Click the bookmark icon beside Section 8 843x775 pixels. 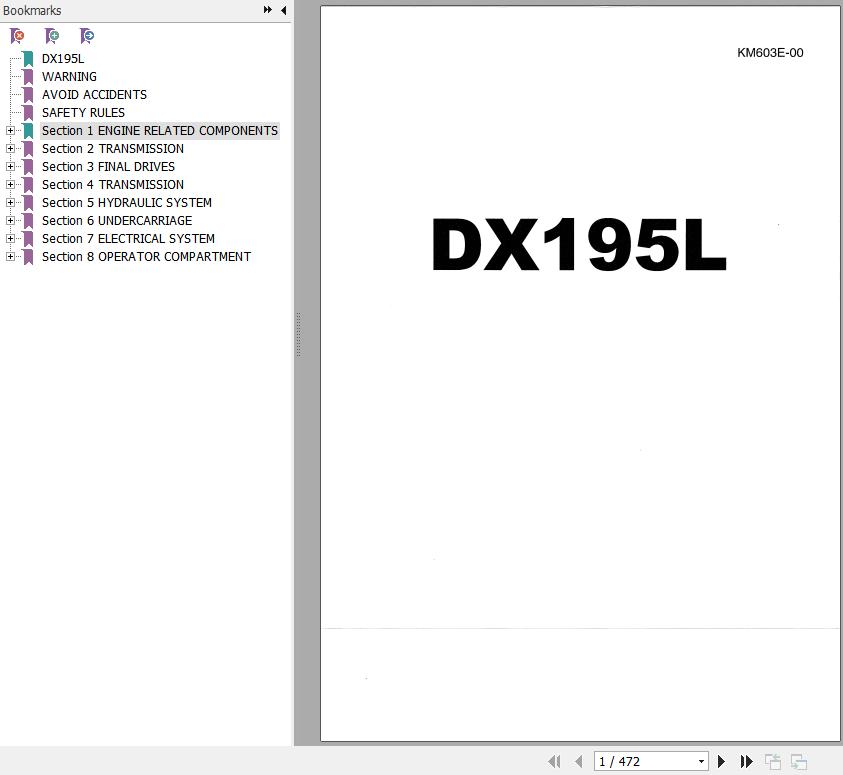tap(28, 257)
